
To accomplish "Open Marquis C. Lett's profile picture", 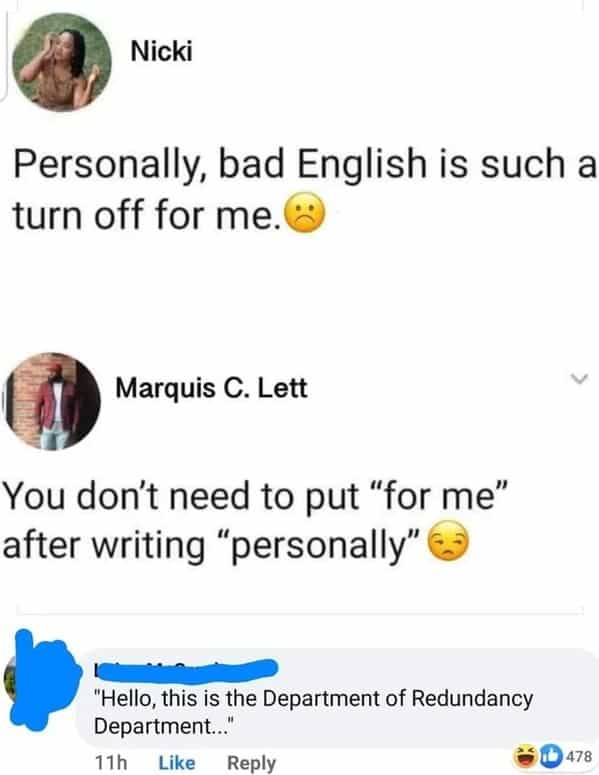I will coord(52,401).
